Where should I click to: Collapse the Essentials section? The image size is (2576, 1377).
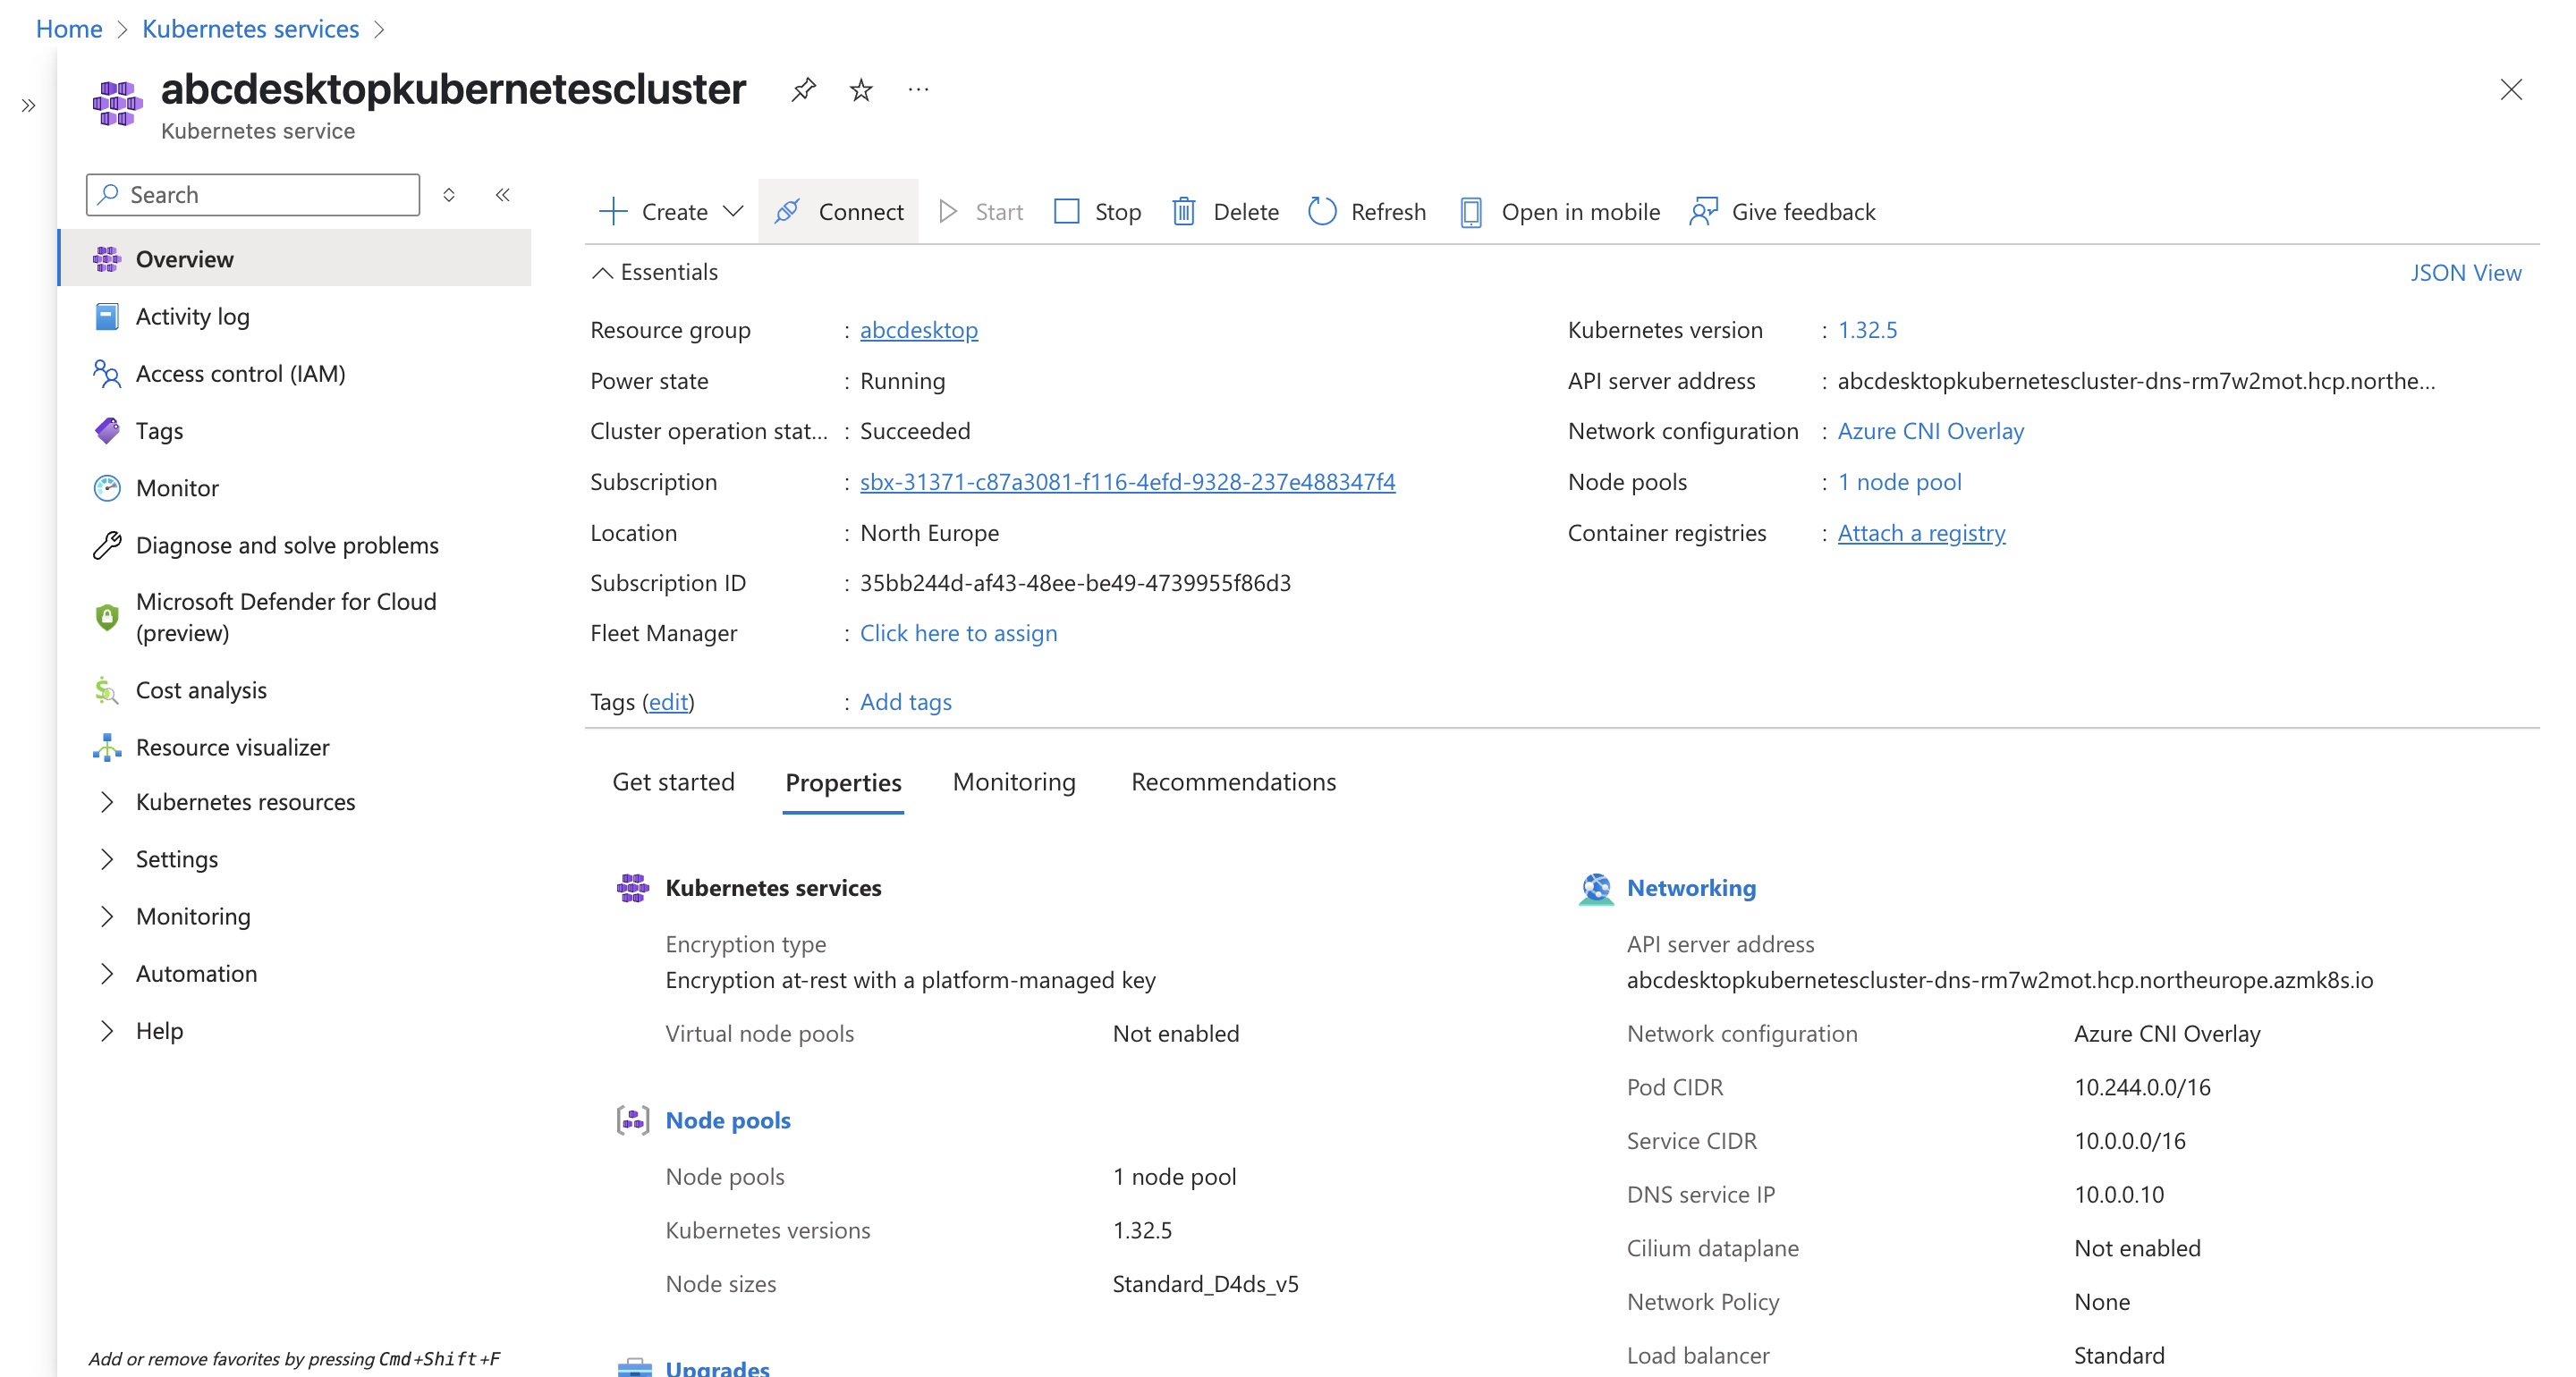click(x=602, y=272)
